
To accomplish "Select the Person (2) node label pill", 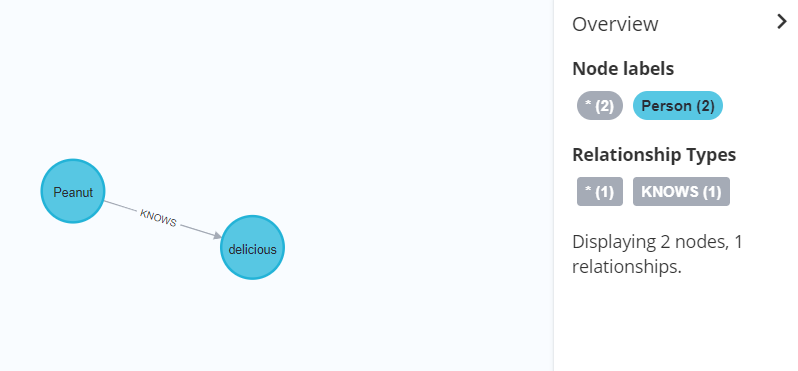I will click(x=678, y=106).
